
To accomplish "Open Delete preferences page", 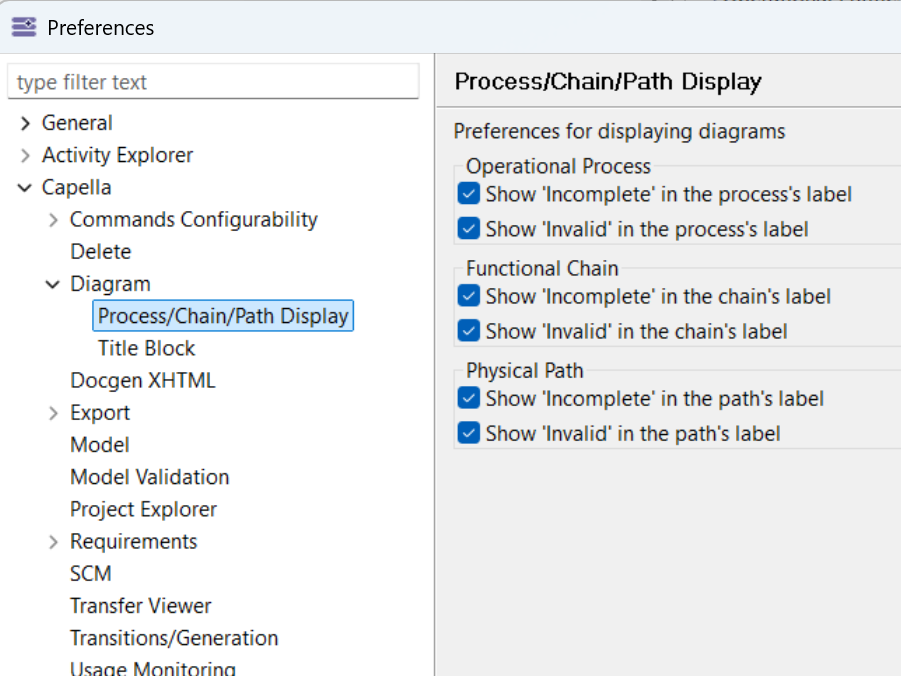I will pyautogui.click(x=101, y=252).
